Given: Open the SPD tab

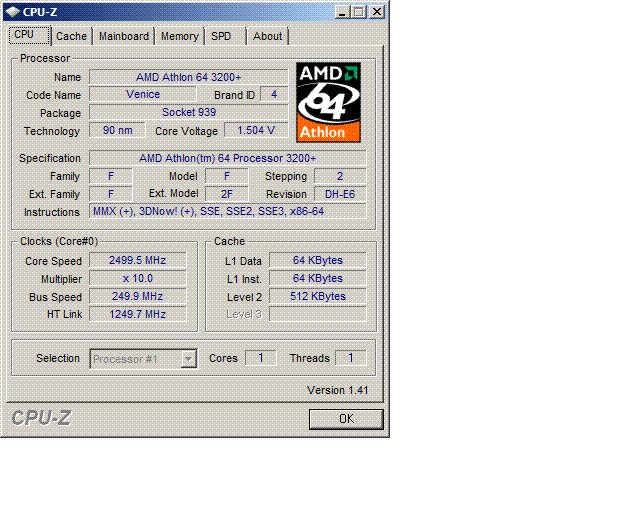Looking at the screenshot, I should click(226, 36).
